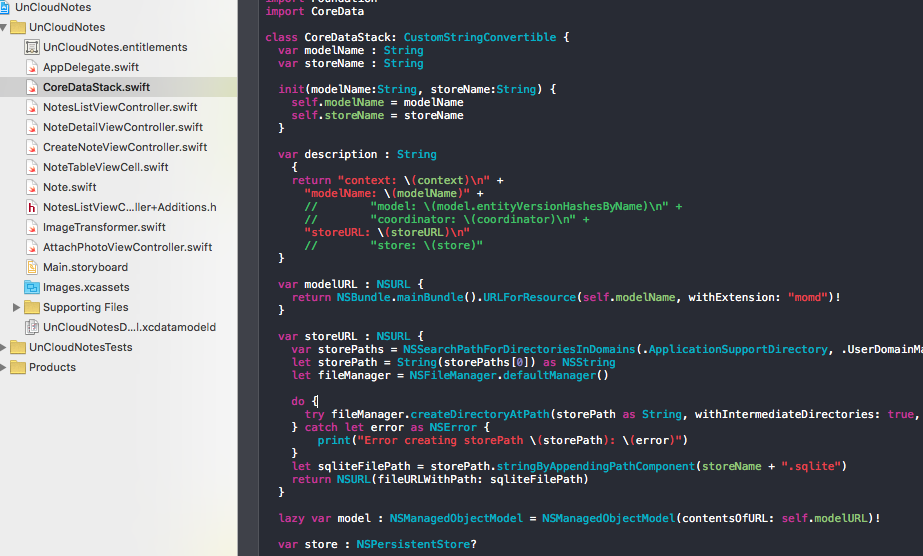Expand the Products group

click(x=3, y=367)
